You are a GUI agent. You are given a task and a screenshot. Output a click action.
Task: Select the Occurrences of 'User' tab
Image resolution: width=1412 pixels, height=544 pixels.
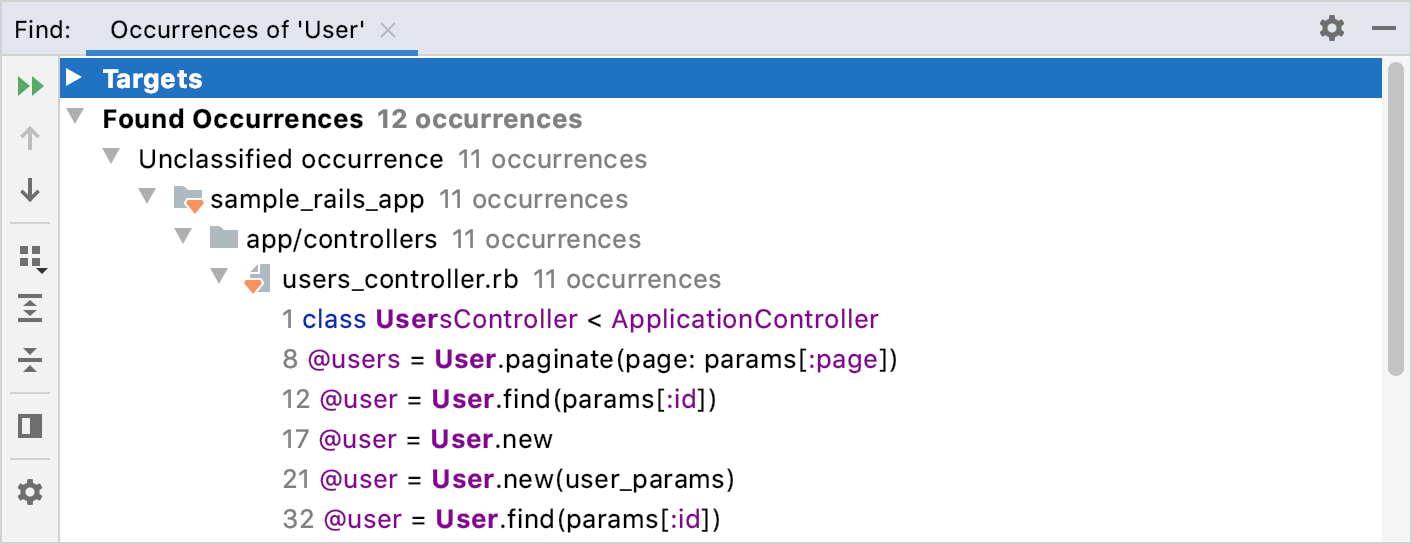point(236,29)
